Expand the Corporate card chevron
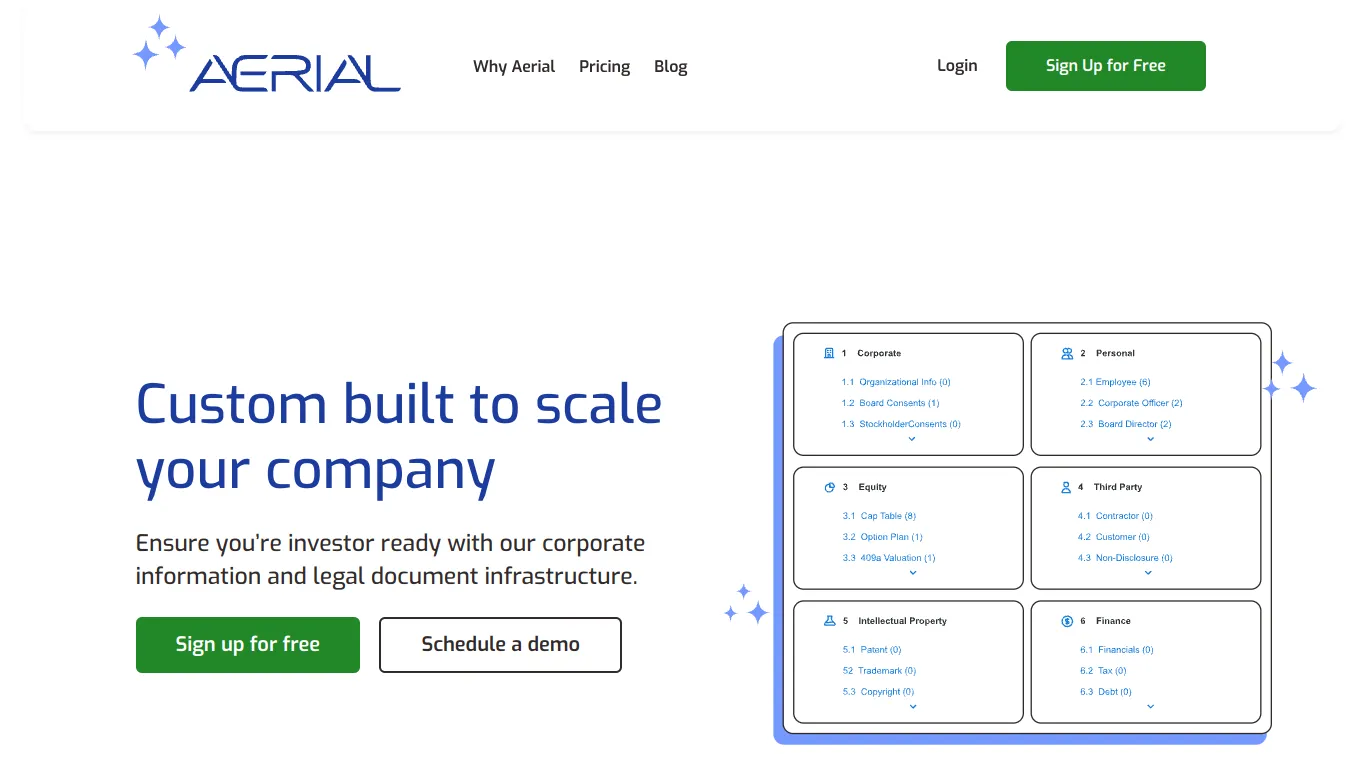Image resolution: width=1366 pixels, height=768 pixels. pyautogui.click(x=911, y=438)
